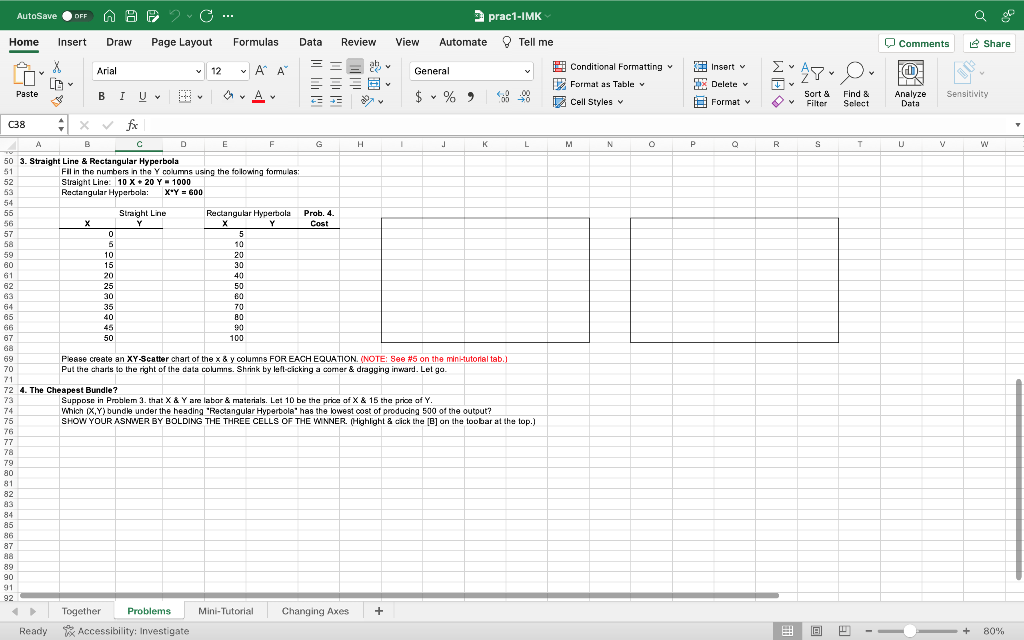
Task: Click the Format Painter brush
Action: (57, 101)
